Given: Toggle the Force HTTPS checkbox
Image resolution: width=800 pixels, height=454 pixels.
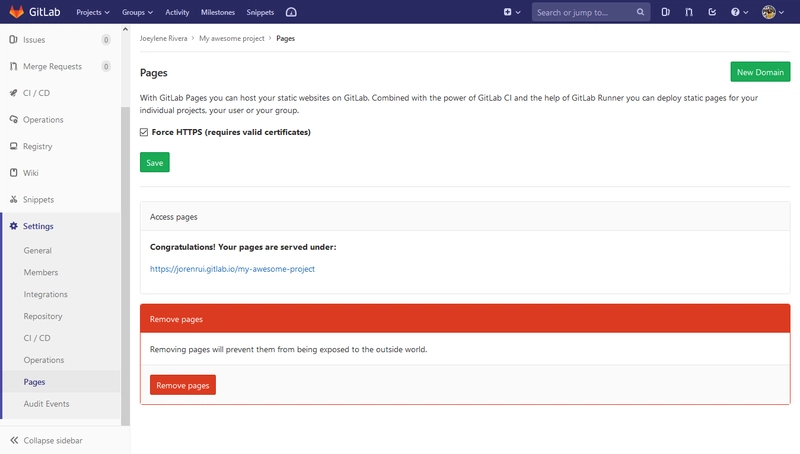Looking at the screenshot, I should point(144,132).
